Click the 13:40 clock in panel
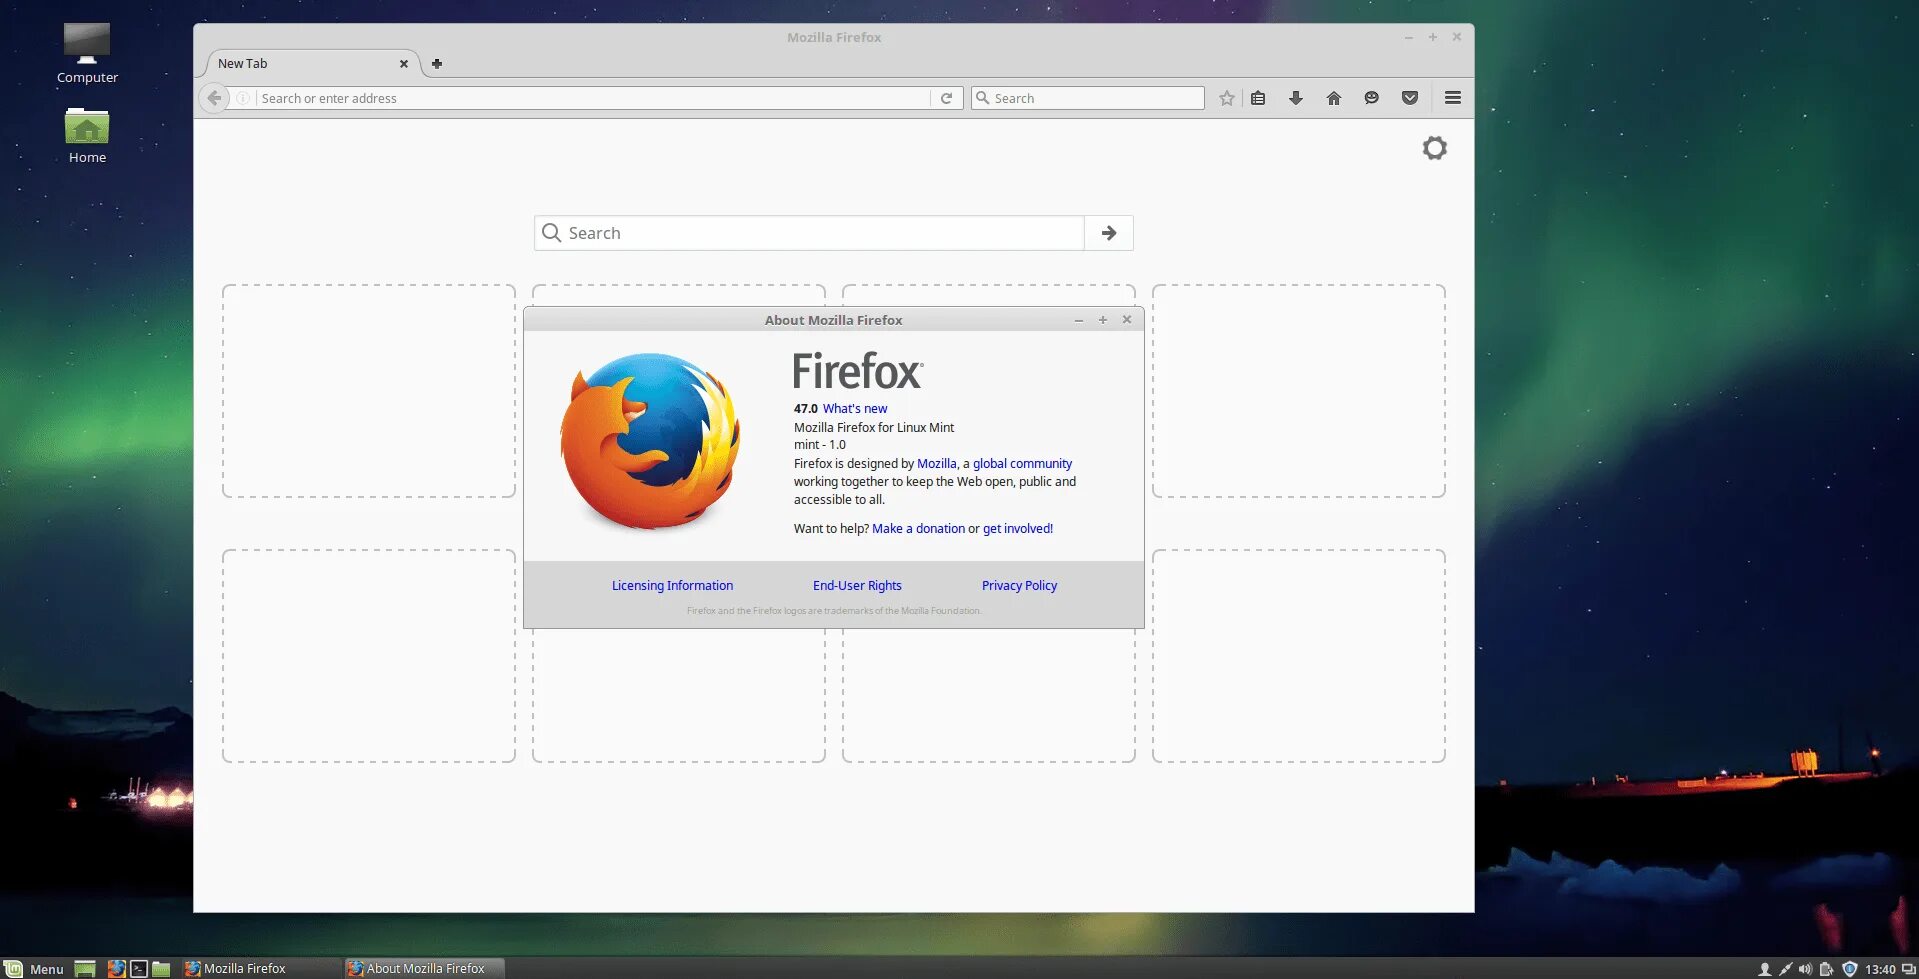The image size is (1919, 979). click(1880, 969)
